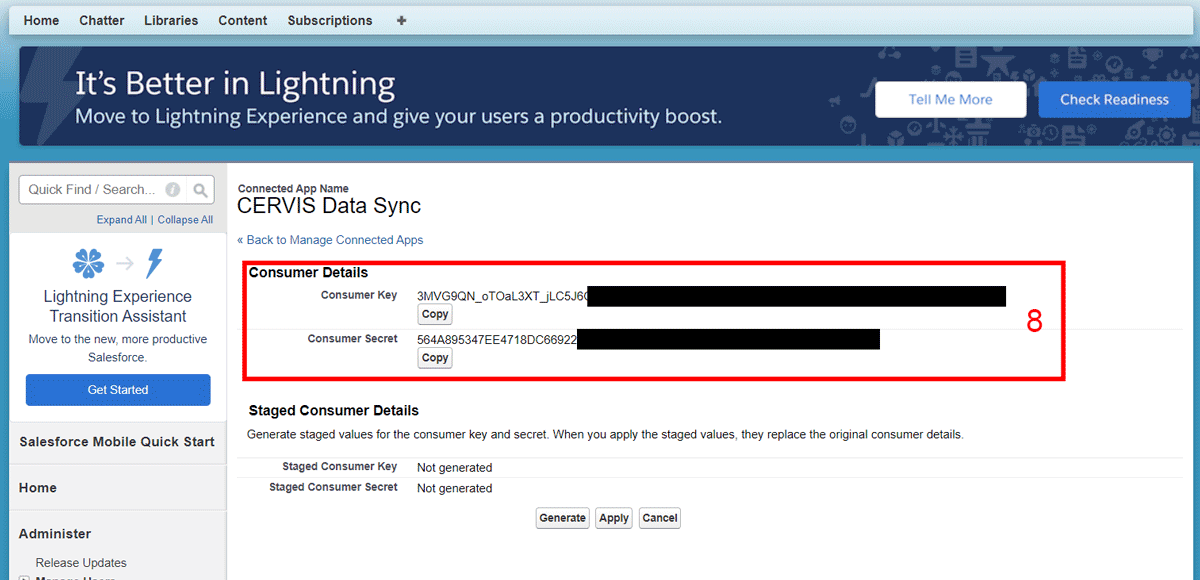Go to the Content tab
This screenshot has width=1200, height=580.
243,20
